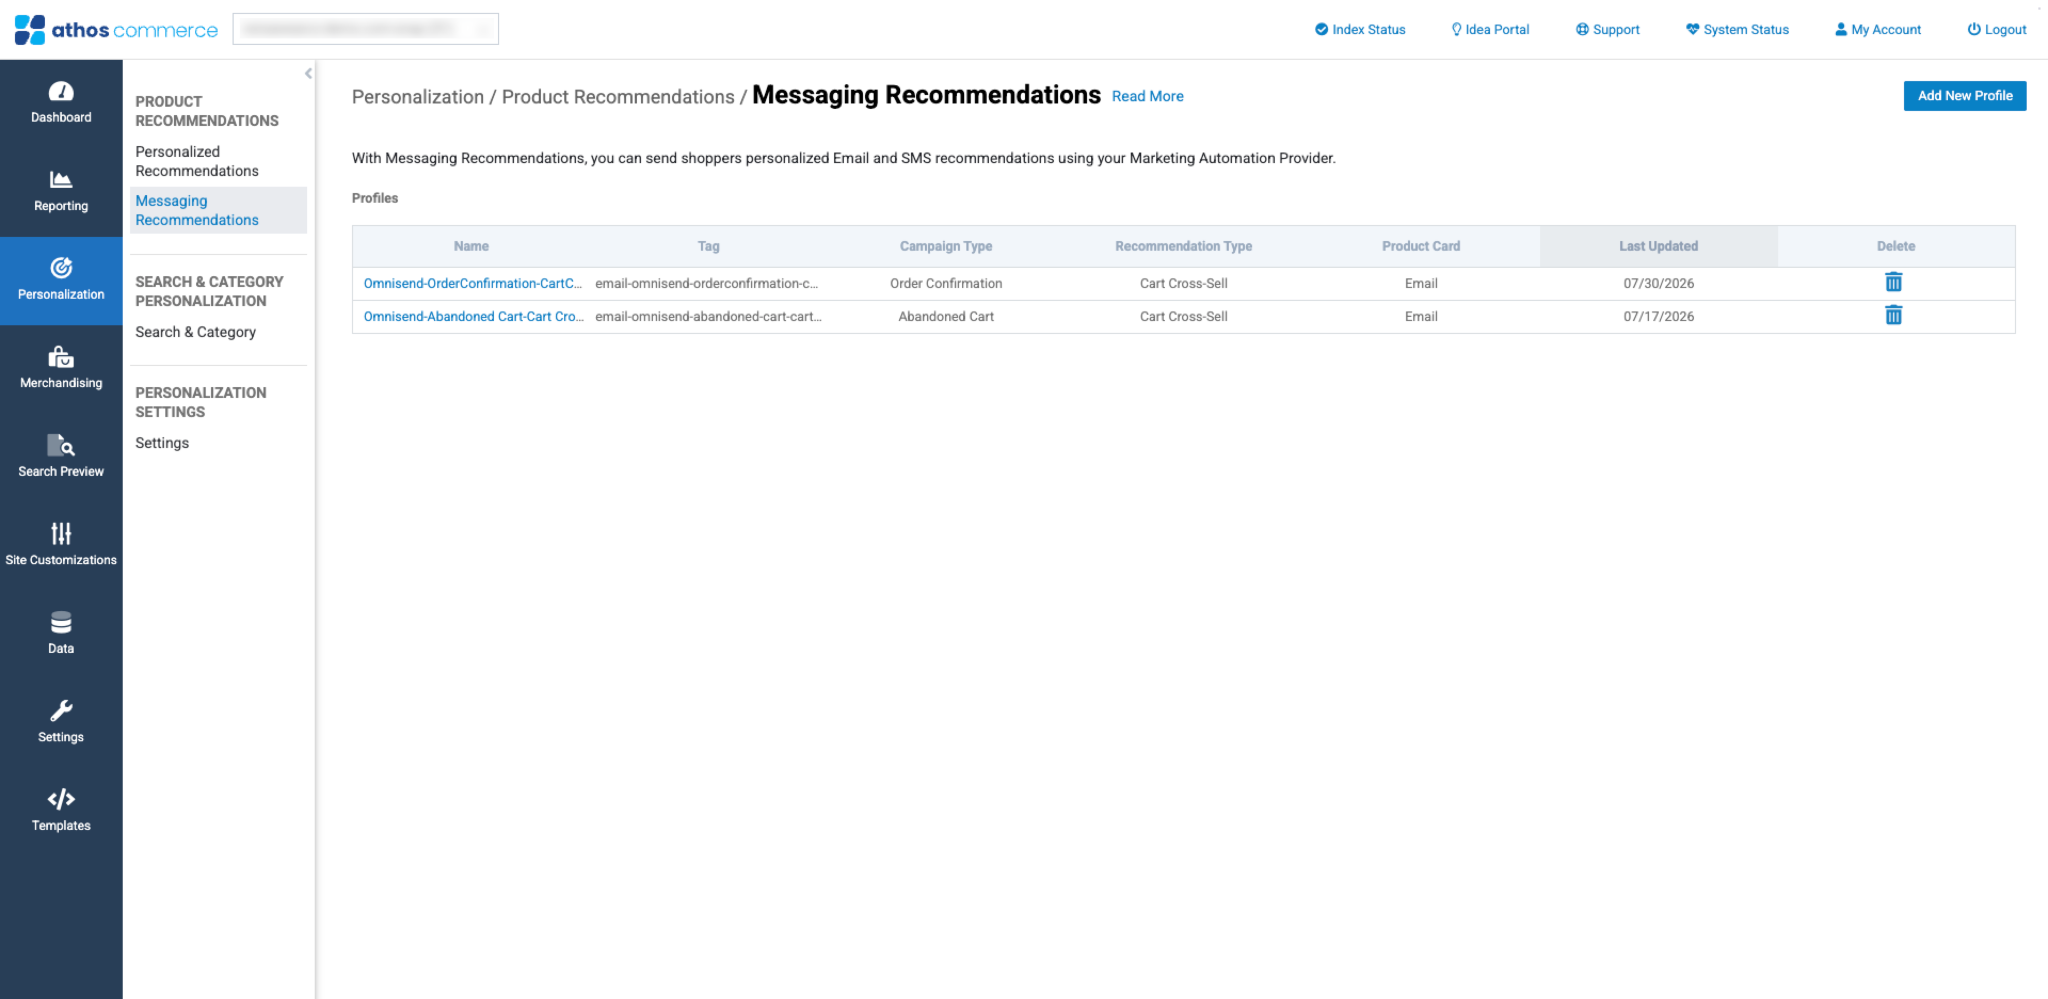Click Add New Profile button

click(x=1964, y=96)
